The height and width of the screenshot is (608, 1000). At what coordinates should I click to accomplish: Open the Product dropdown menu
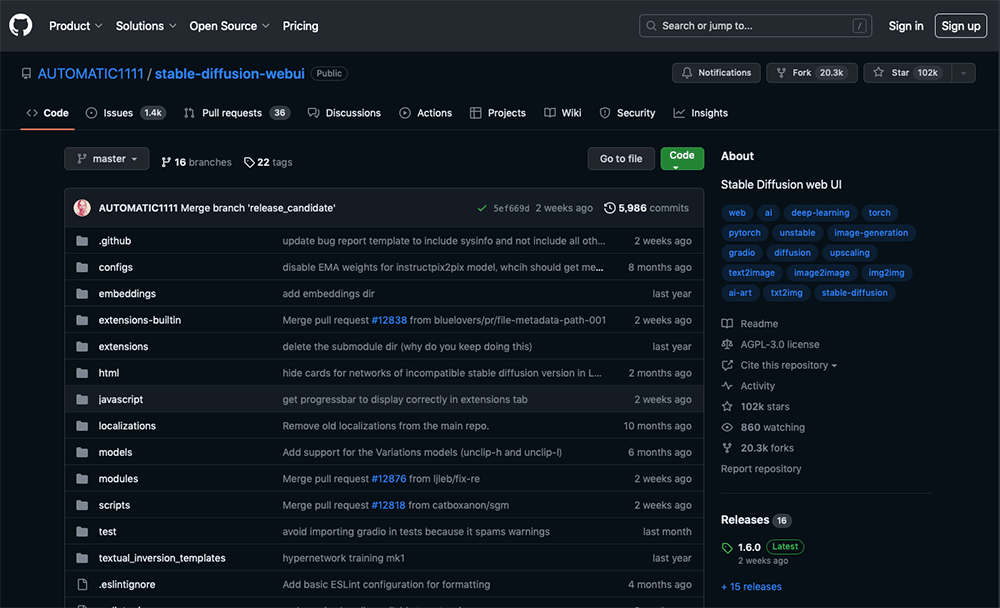pyautogui.click(x=75, y=26)
